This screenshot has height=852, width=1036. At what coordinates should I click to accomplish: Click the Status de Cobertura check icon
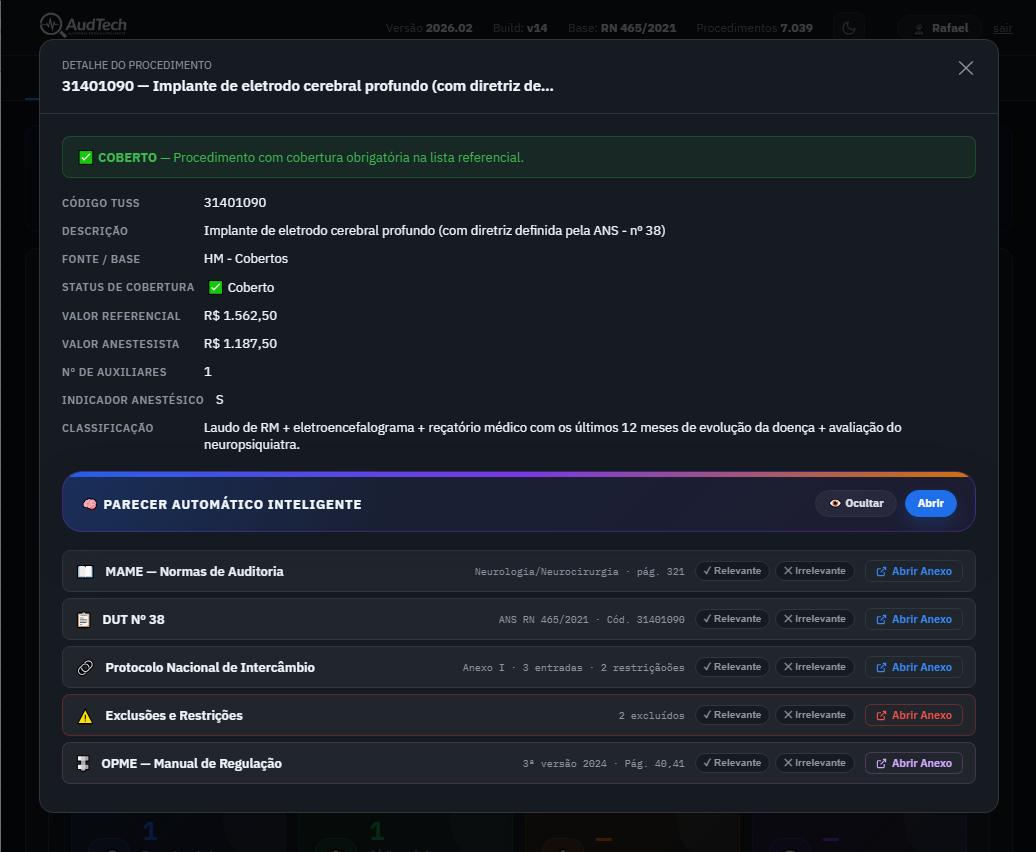[x=215, y=287]
